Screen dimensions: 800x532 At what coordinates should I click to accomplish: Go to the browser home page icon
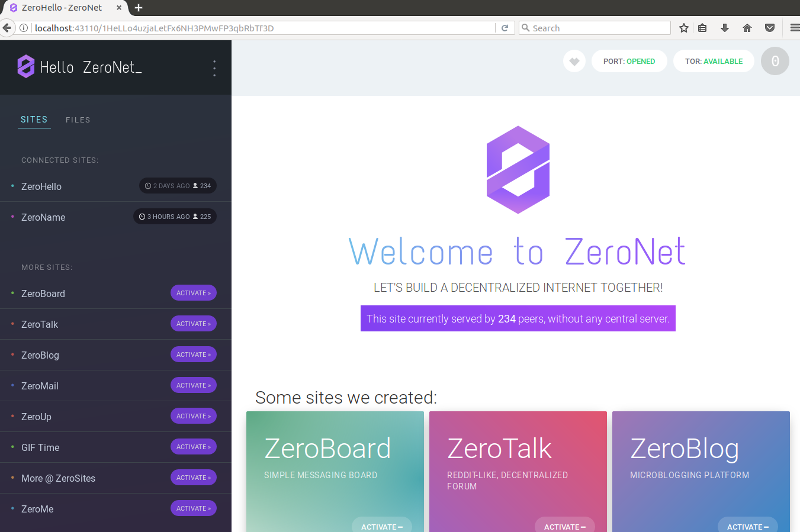[x=746, y=28]
